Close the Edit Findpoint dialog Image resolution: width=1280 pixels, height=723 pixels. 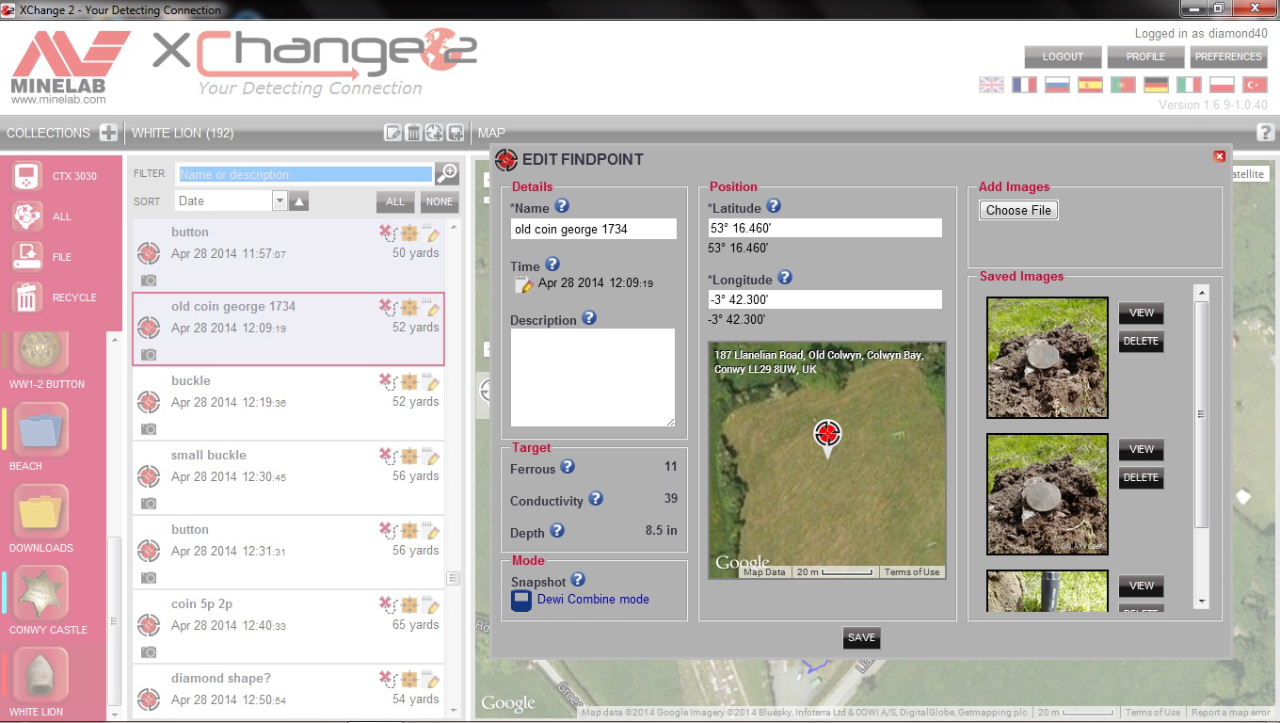pos(1219,156)
